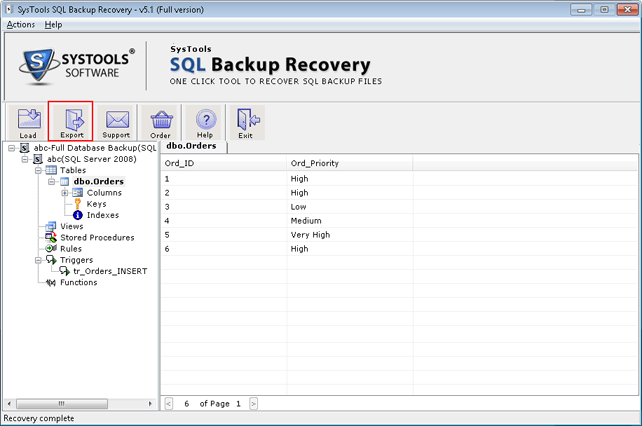
Task: Click the server icon beside abc(SQL Server 2008)
Action: coord(38,159)
